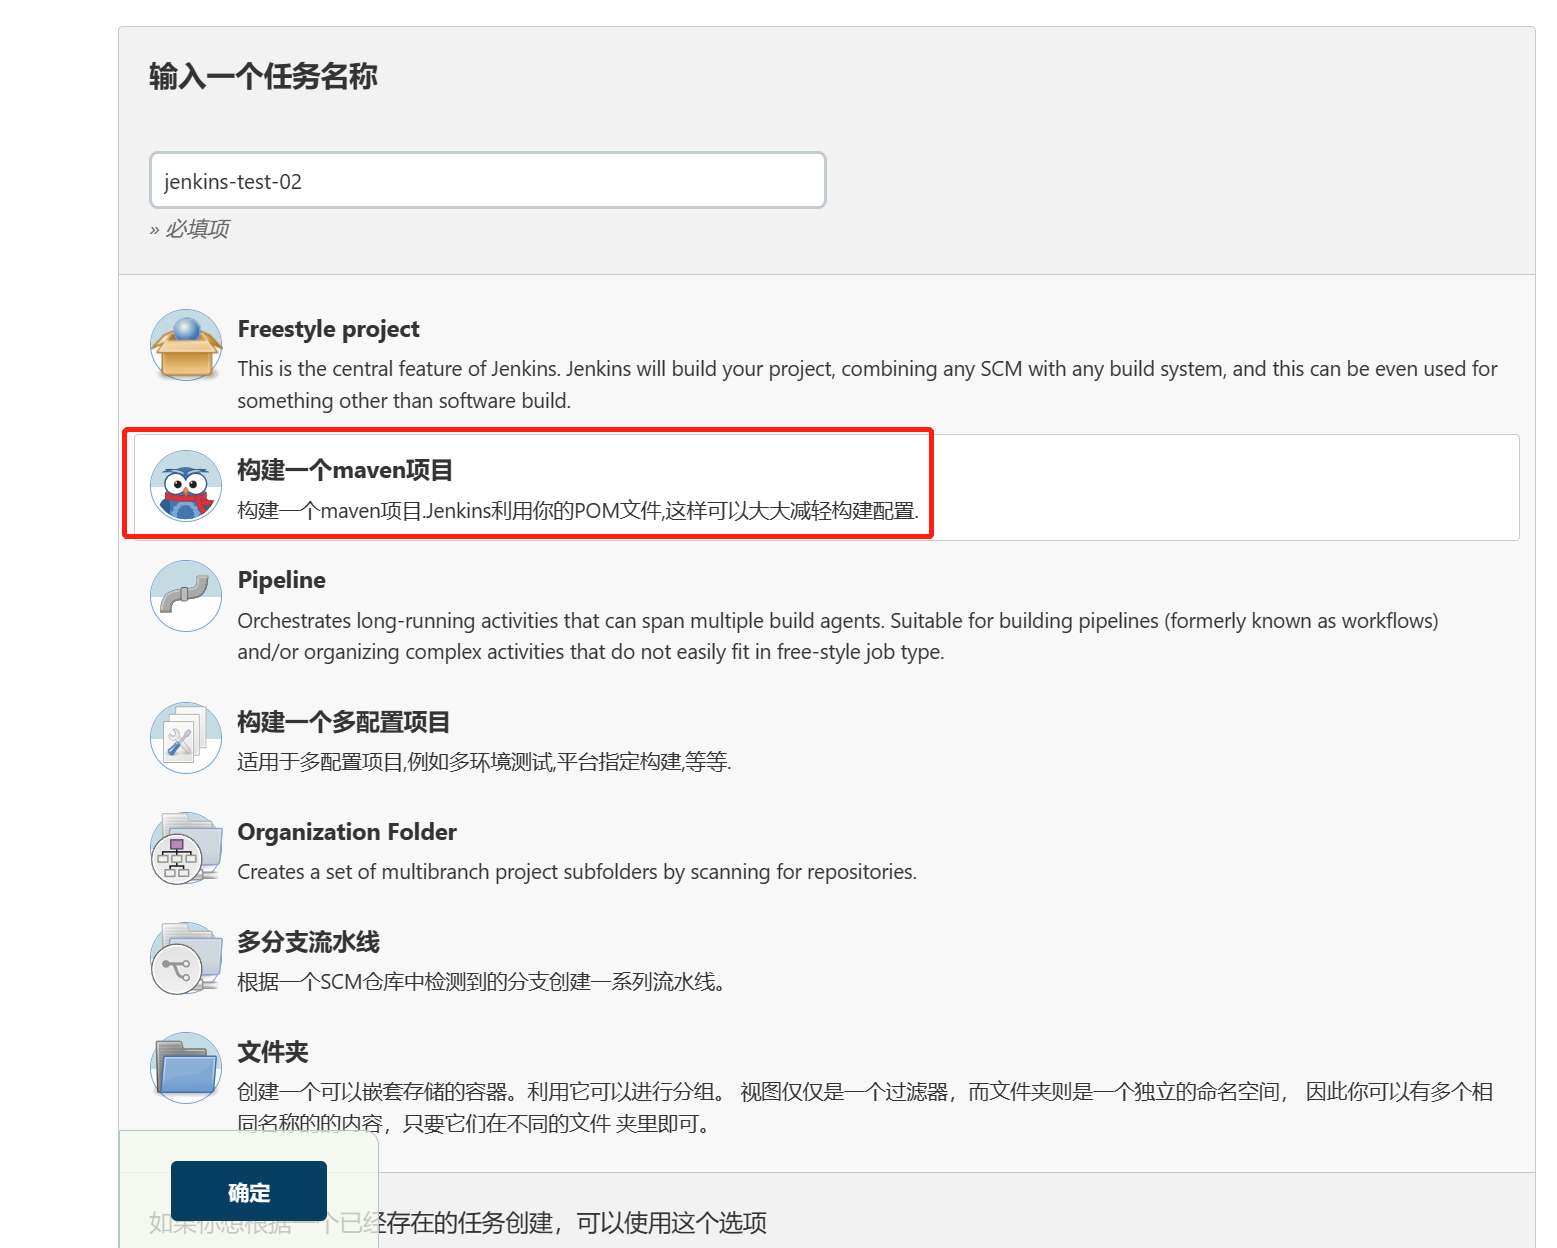Click the 文件夹 folder icon

pyautogui.click(x=186, y=1068)
